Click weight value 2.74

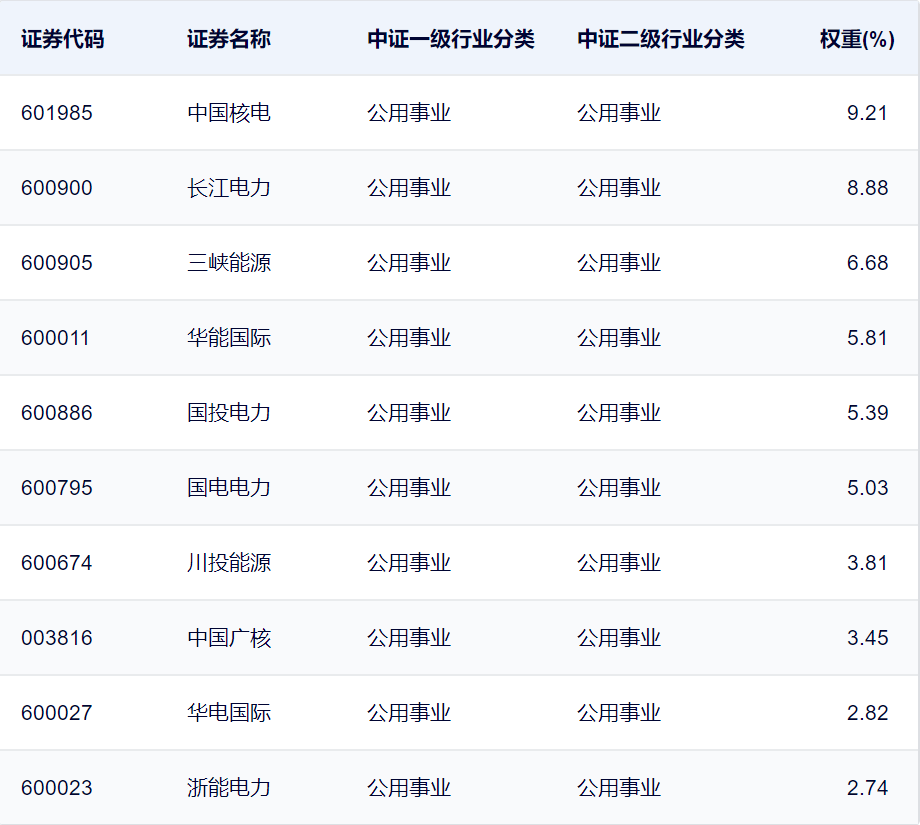tap(867, 787)
